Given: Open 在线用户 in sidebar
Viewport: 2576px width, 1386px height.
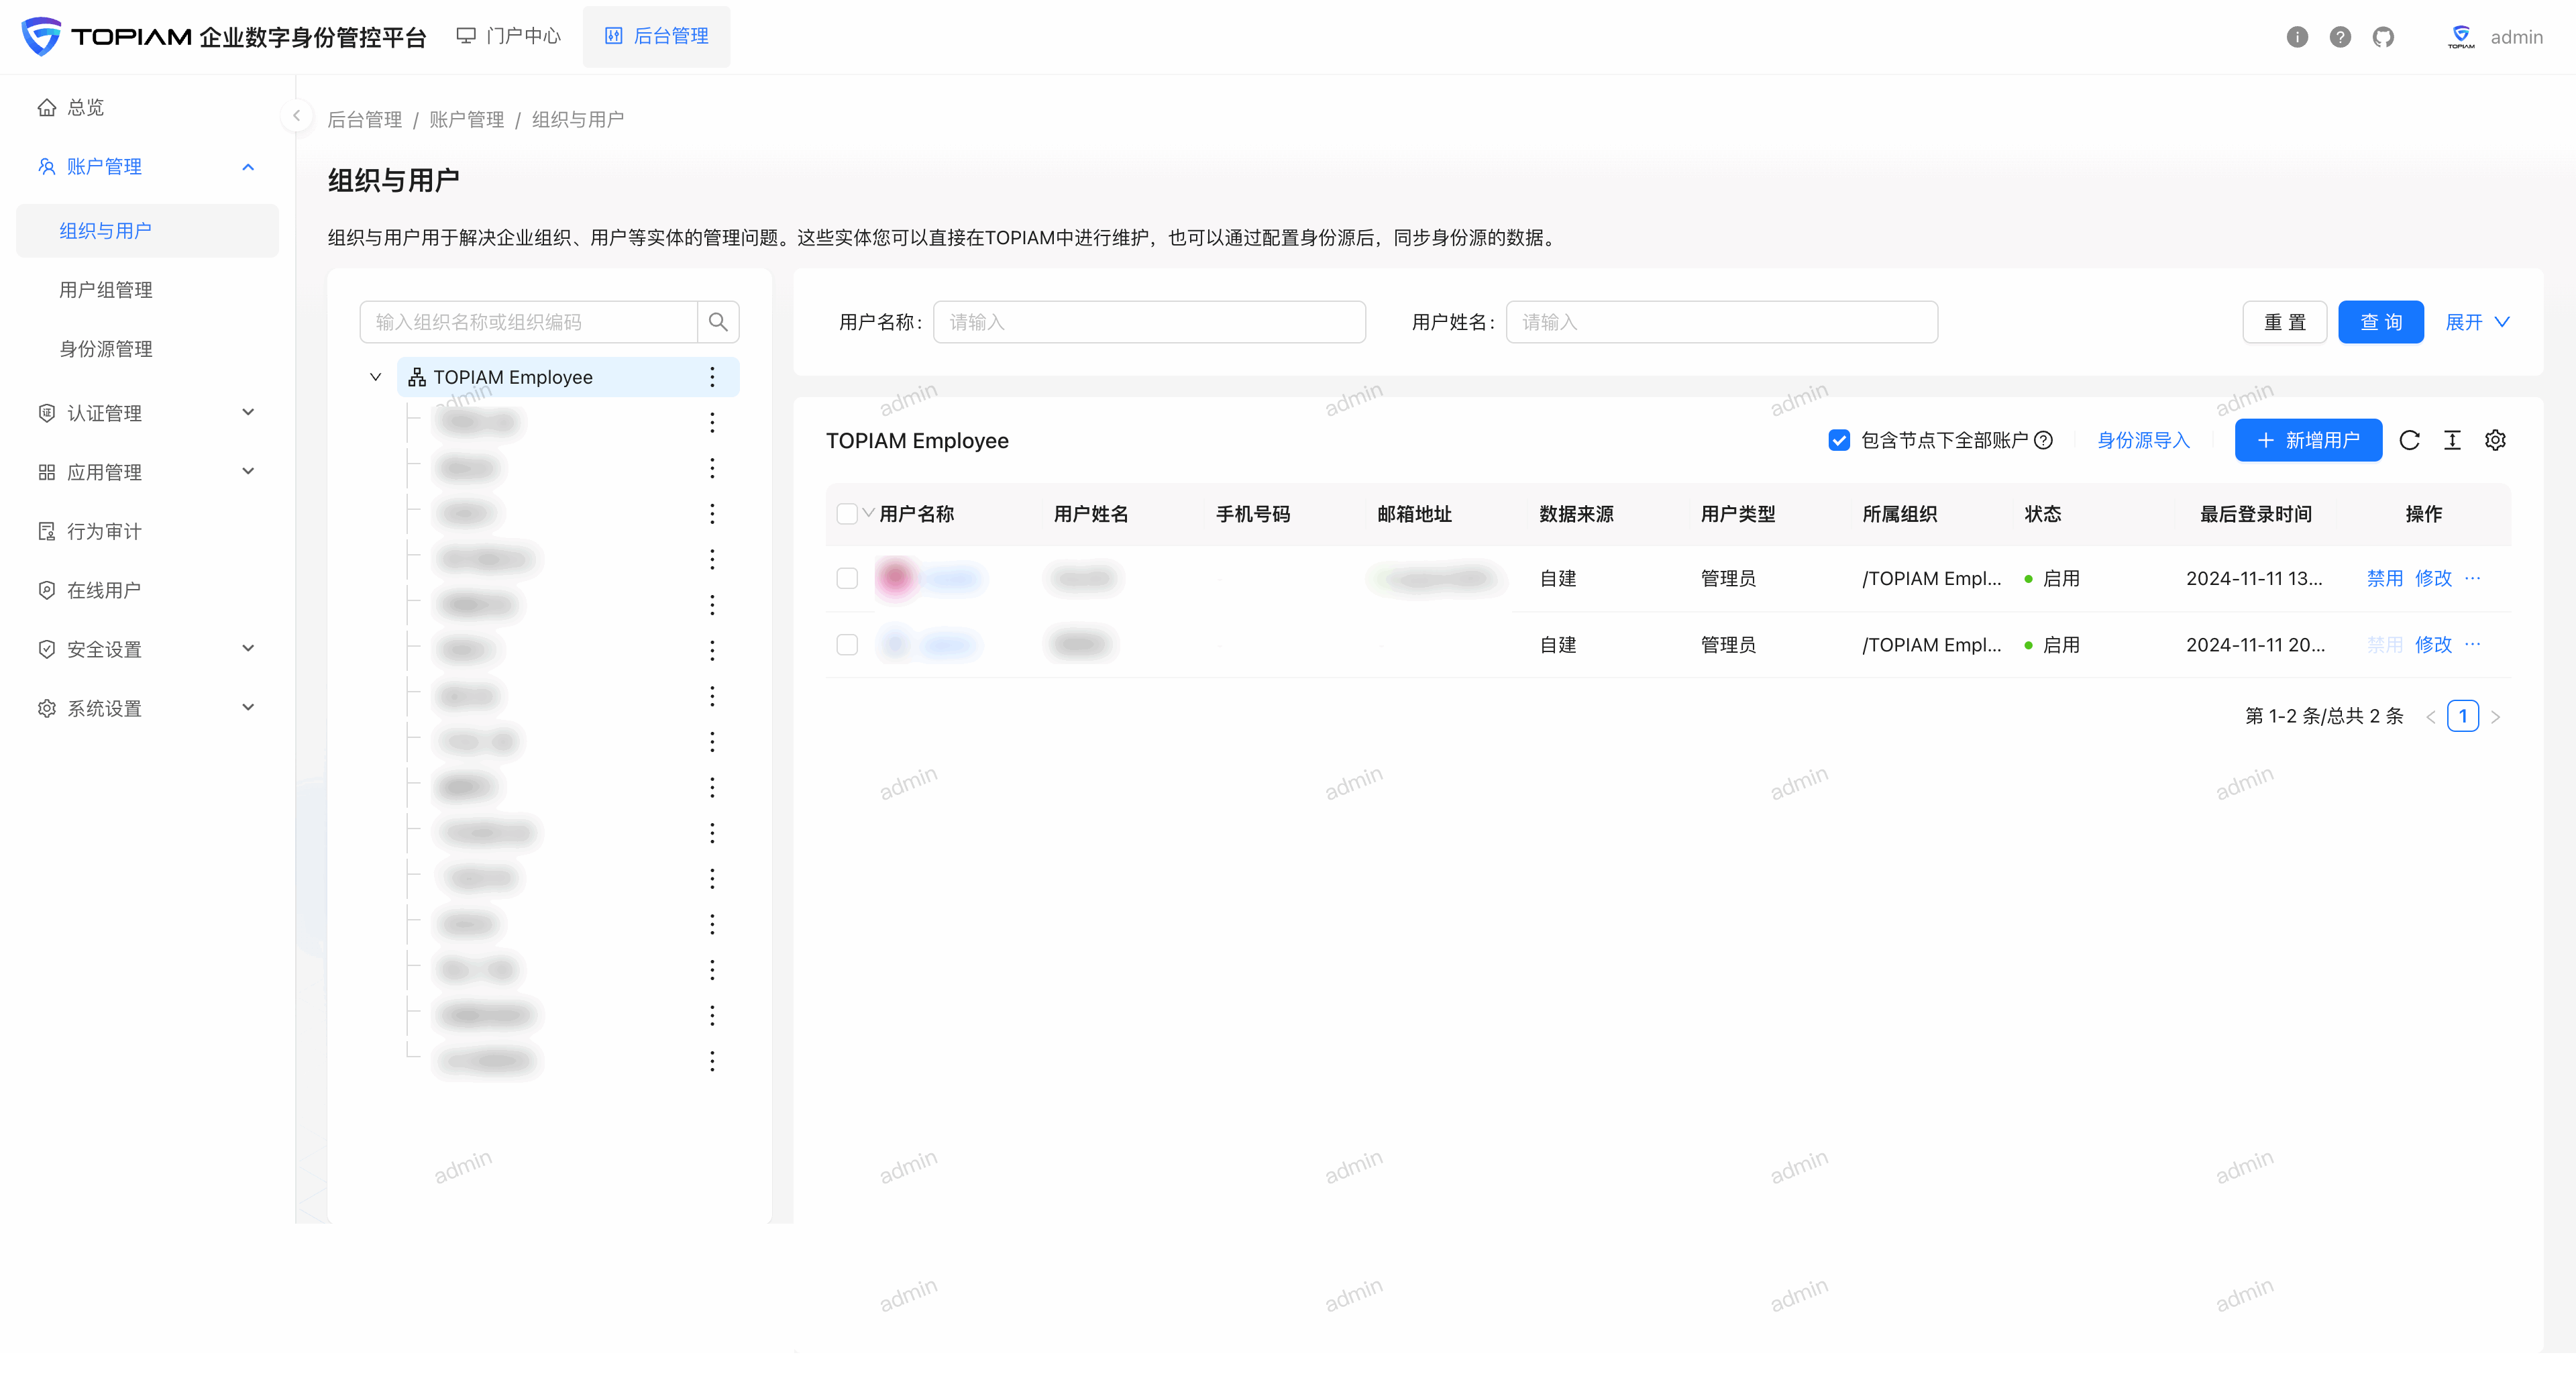Looking at the screenshot, I should (x=147, y=590).
